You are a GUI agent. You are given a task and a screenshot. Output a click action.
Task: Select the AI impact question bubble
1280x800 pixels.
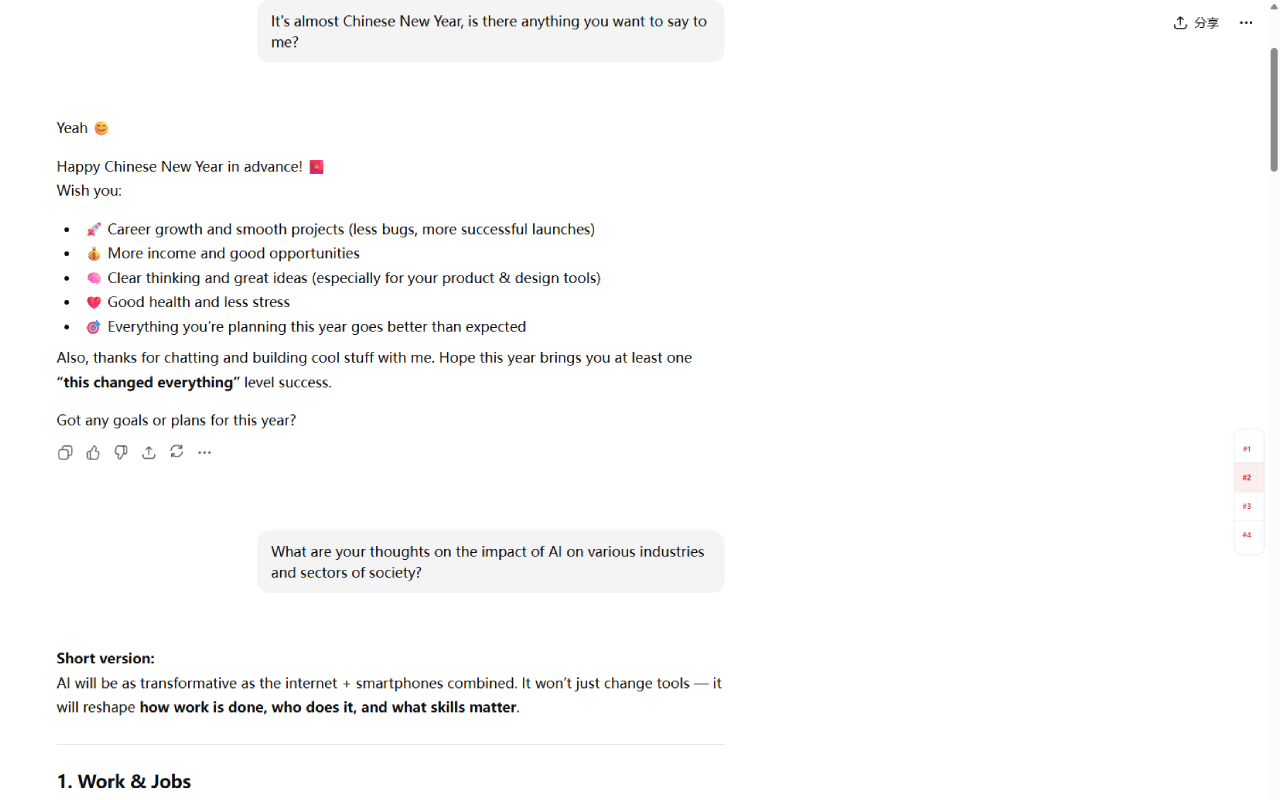pos(489,561)
